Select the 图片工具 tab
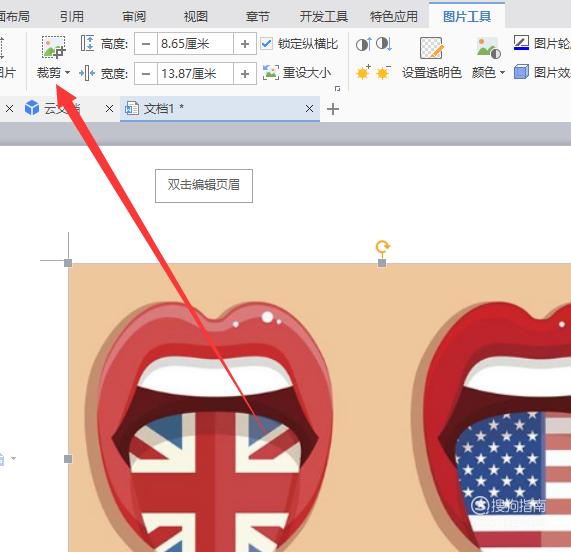This screenshot has height=552, width=571. (x=467, y=16)
